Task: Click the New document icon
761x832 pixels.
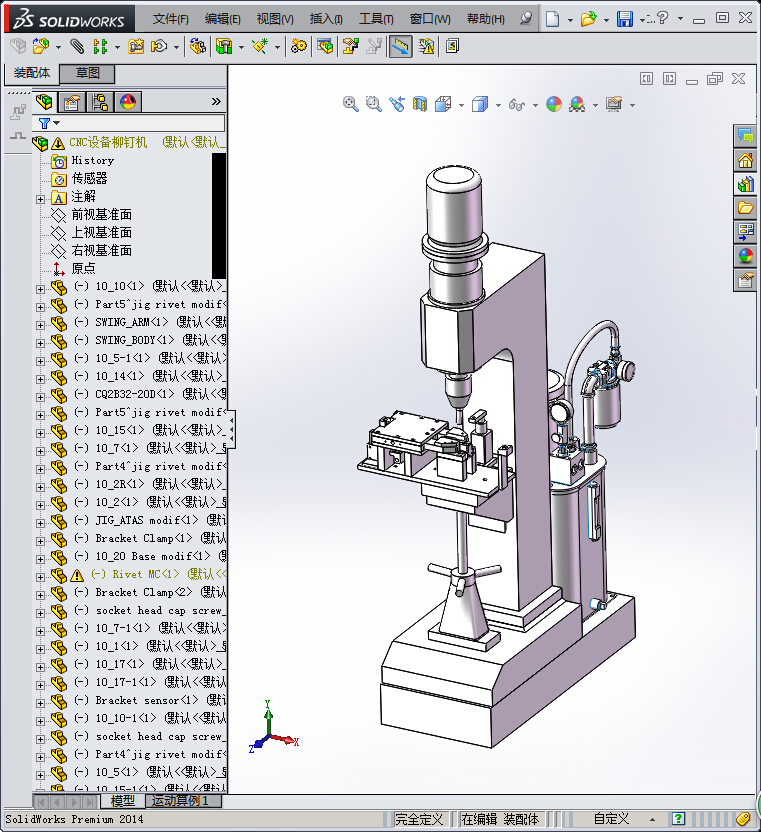Action: tap(552, 19)
